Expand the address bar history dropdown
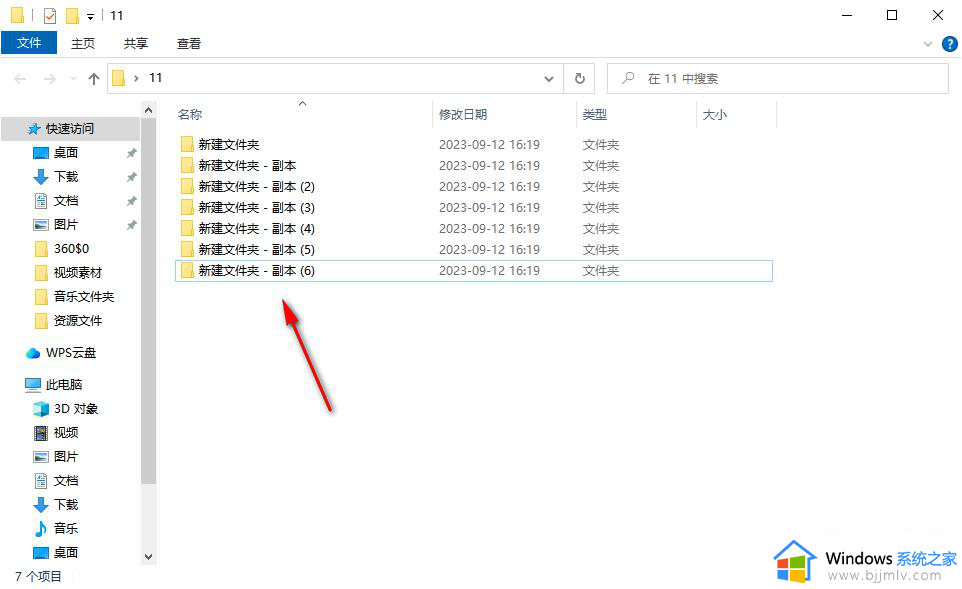The image size is (962, 589). coord(549,79)
